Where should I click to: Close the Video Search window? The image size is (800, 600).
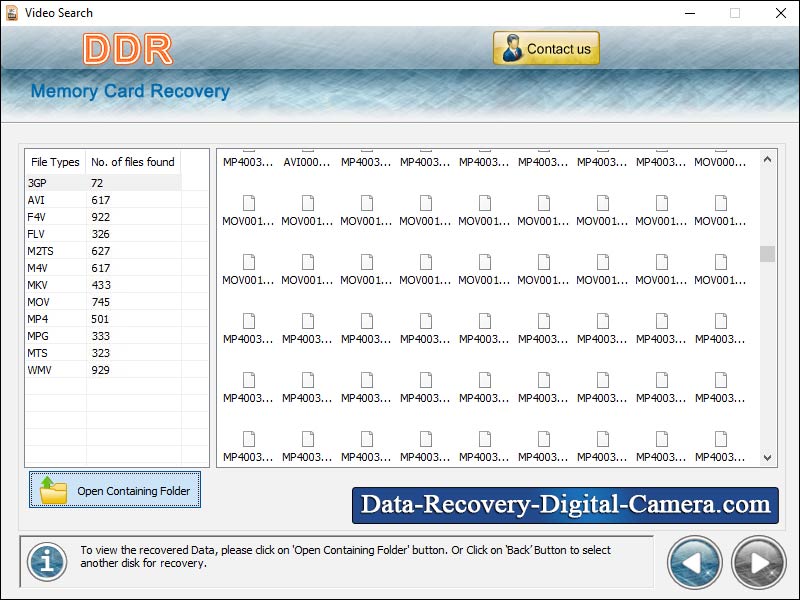781,13
